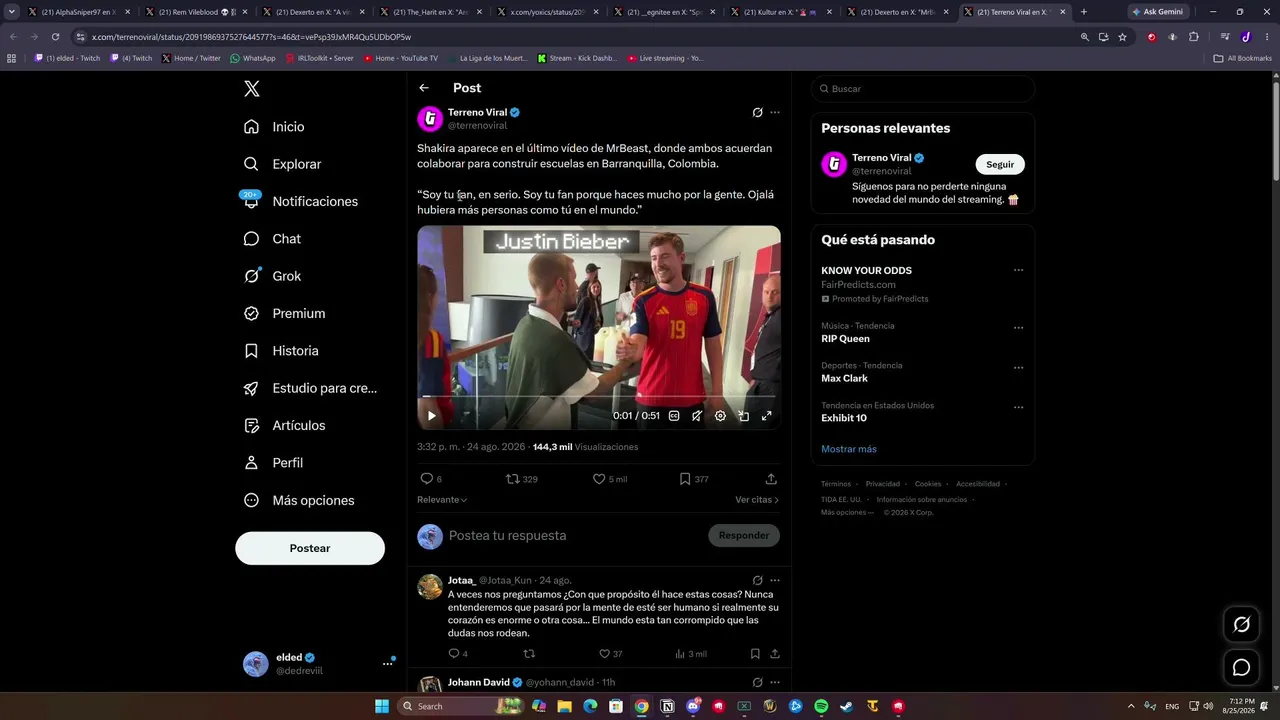Seek on the video progress bar
Image resolution: width=1280 pixels, height=720 pixels.
point(599,397)
